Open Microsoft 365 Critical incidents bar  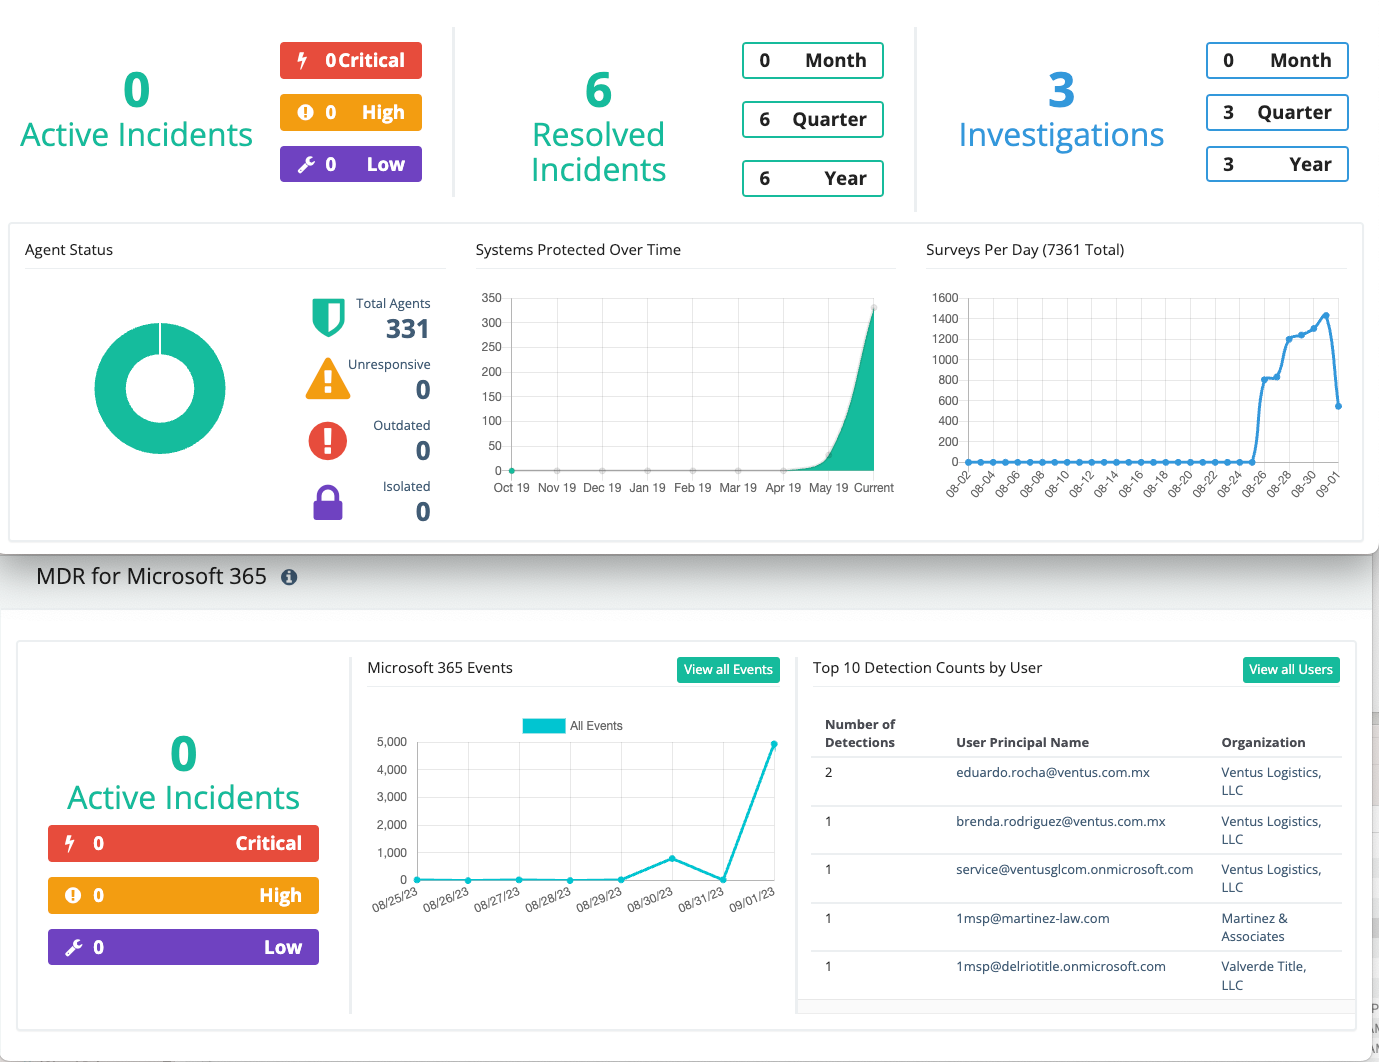click(183, 843)
